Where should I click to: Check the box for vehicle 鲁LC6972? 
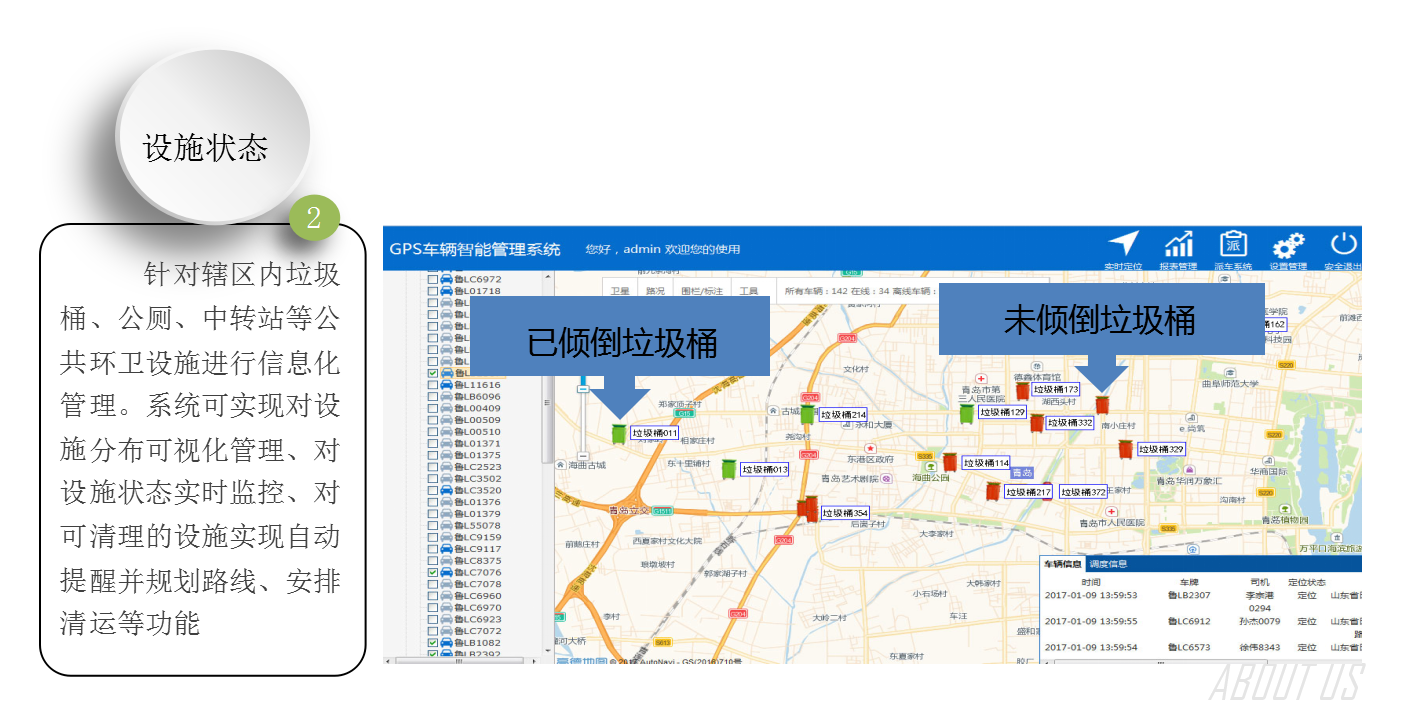(x=433, y=280)
